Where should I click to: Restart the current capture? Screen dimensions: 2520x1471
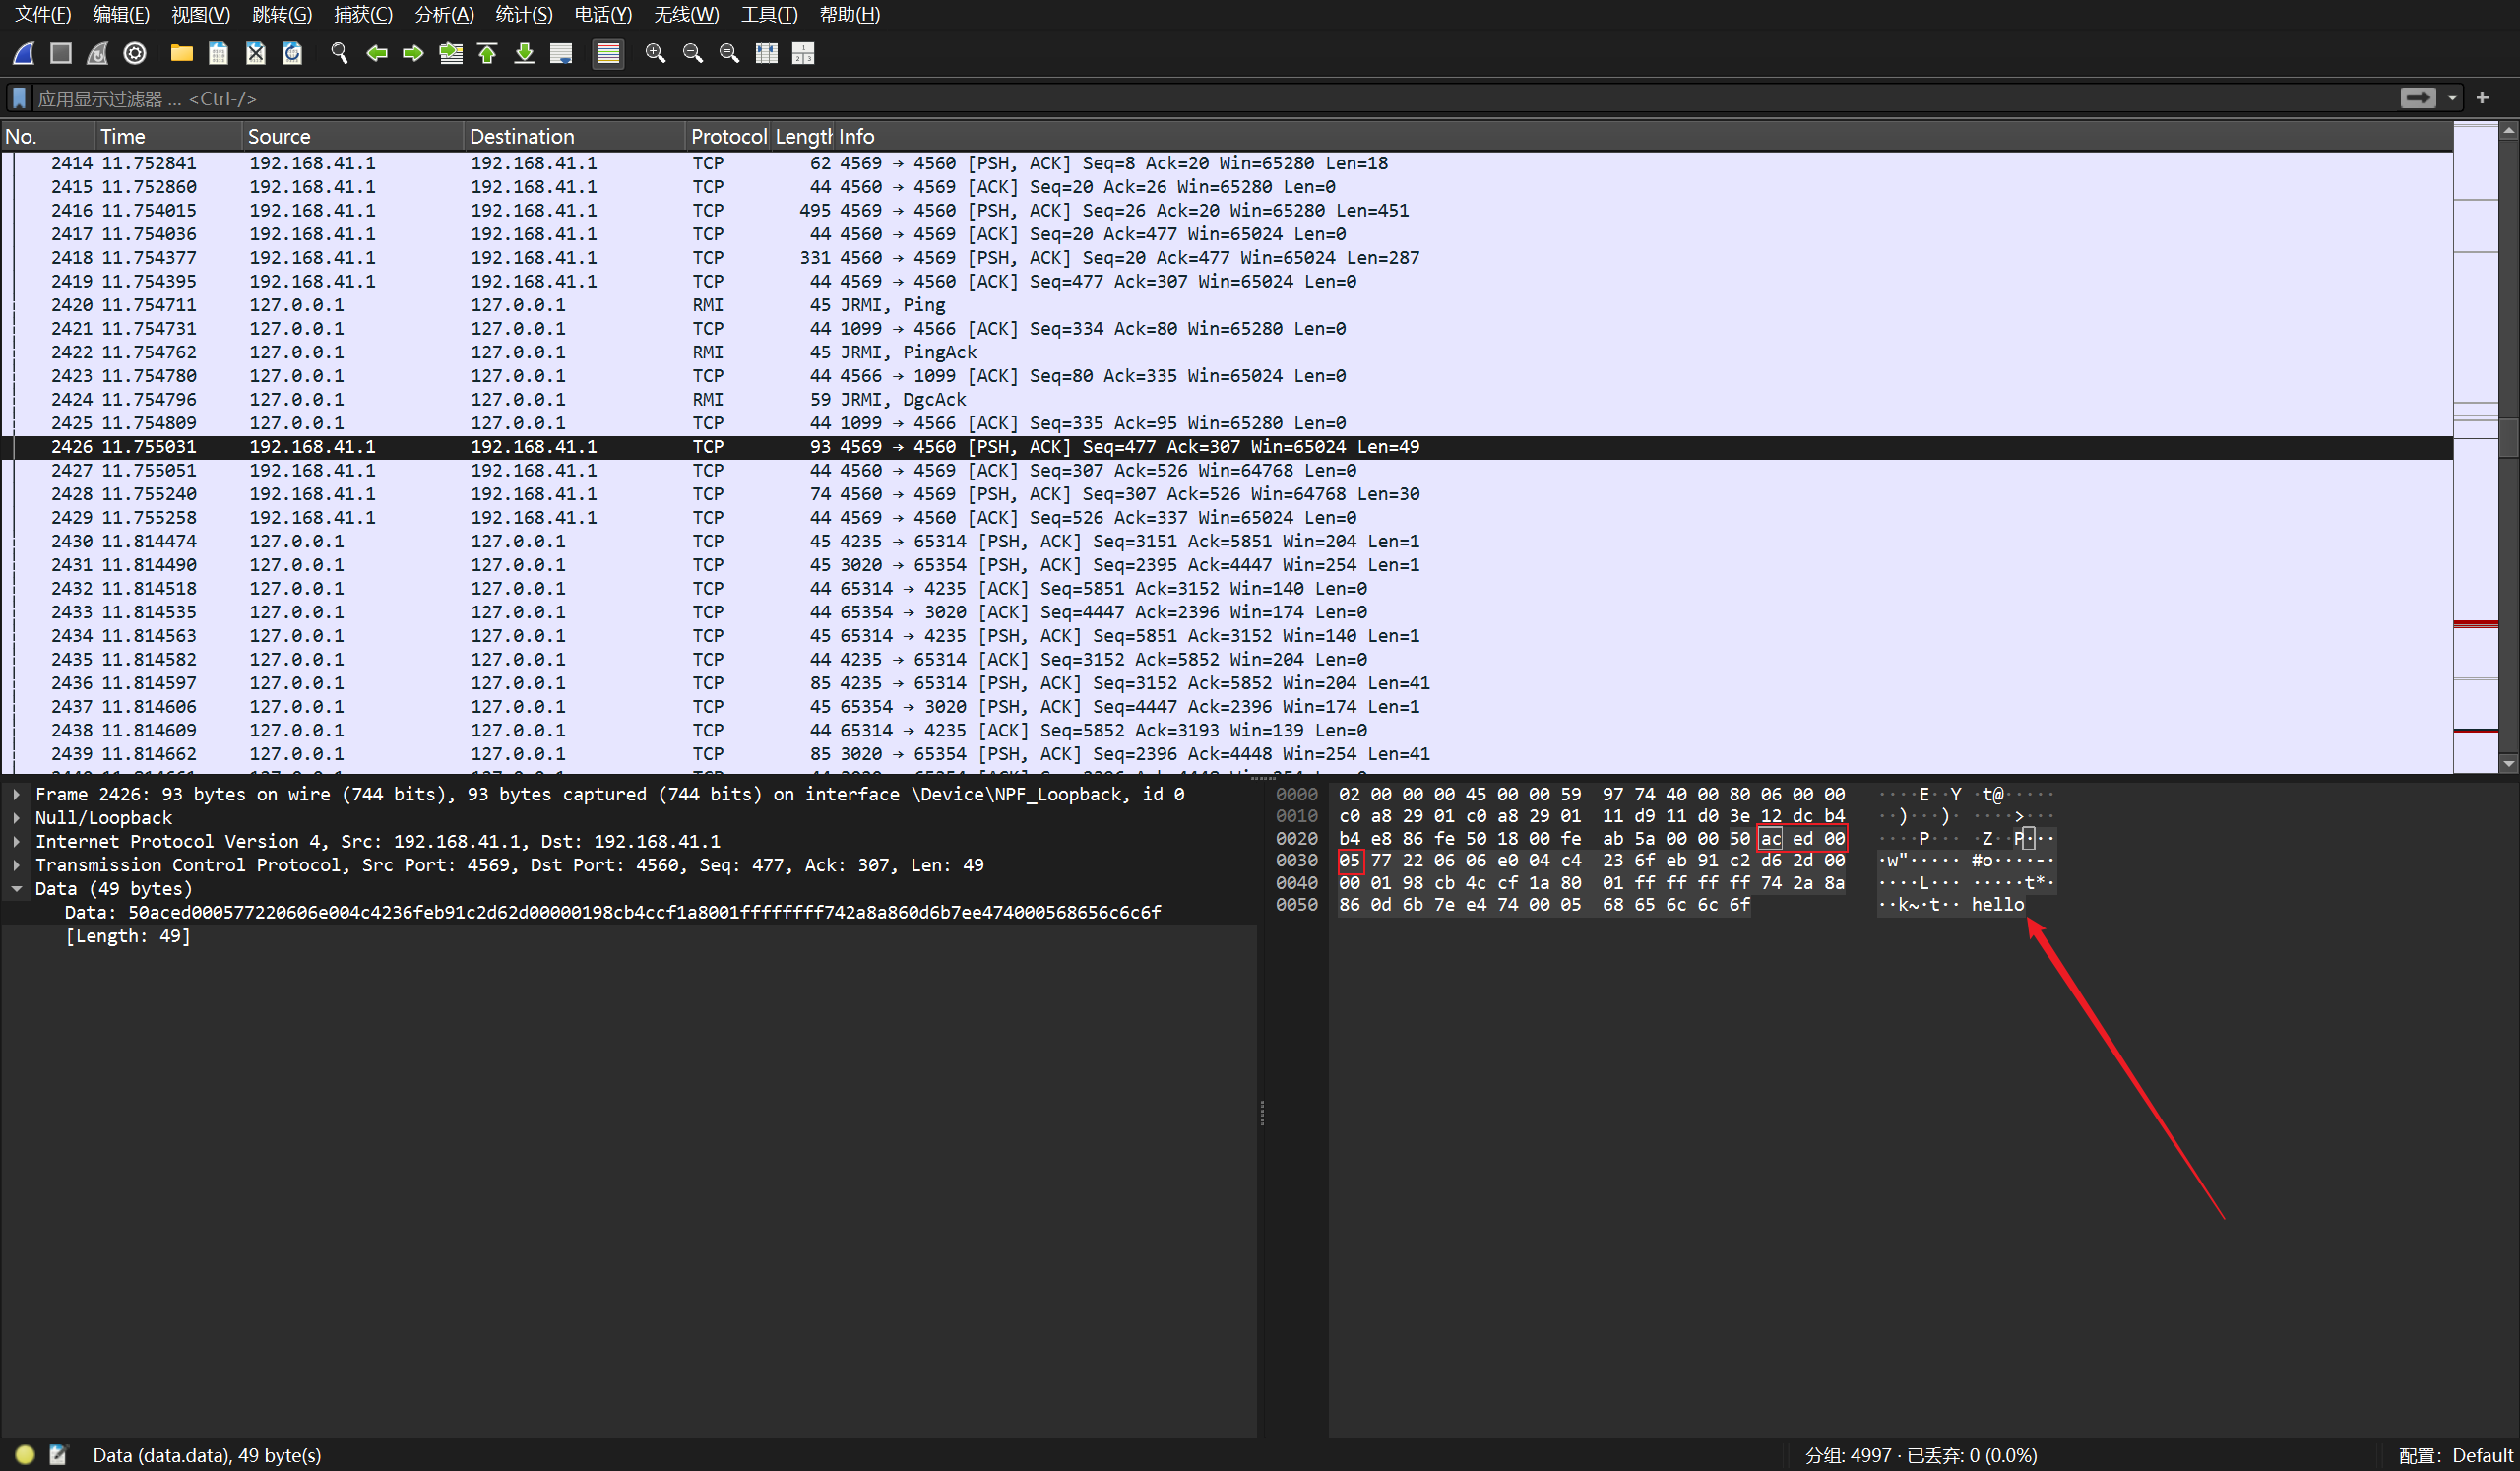coord(97,53)
